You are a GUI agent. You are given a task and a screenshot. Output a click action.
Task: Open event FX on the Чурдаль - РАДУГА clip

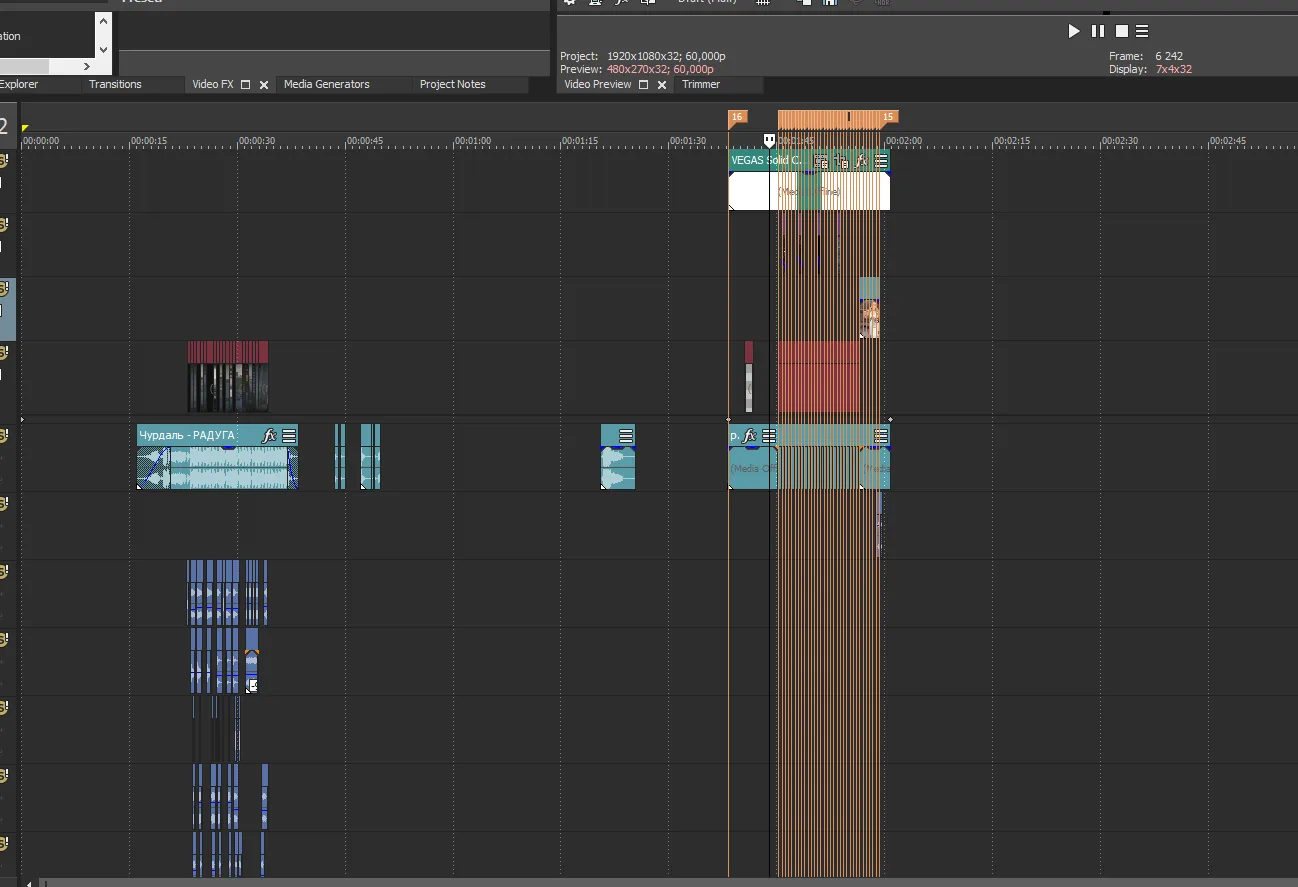coord(269,435)
